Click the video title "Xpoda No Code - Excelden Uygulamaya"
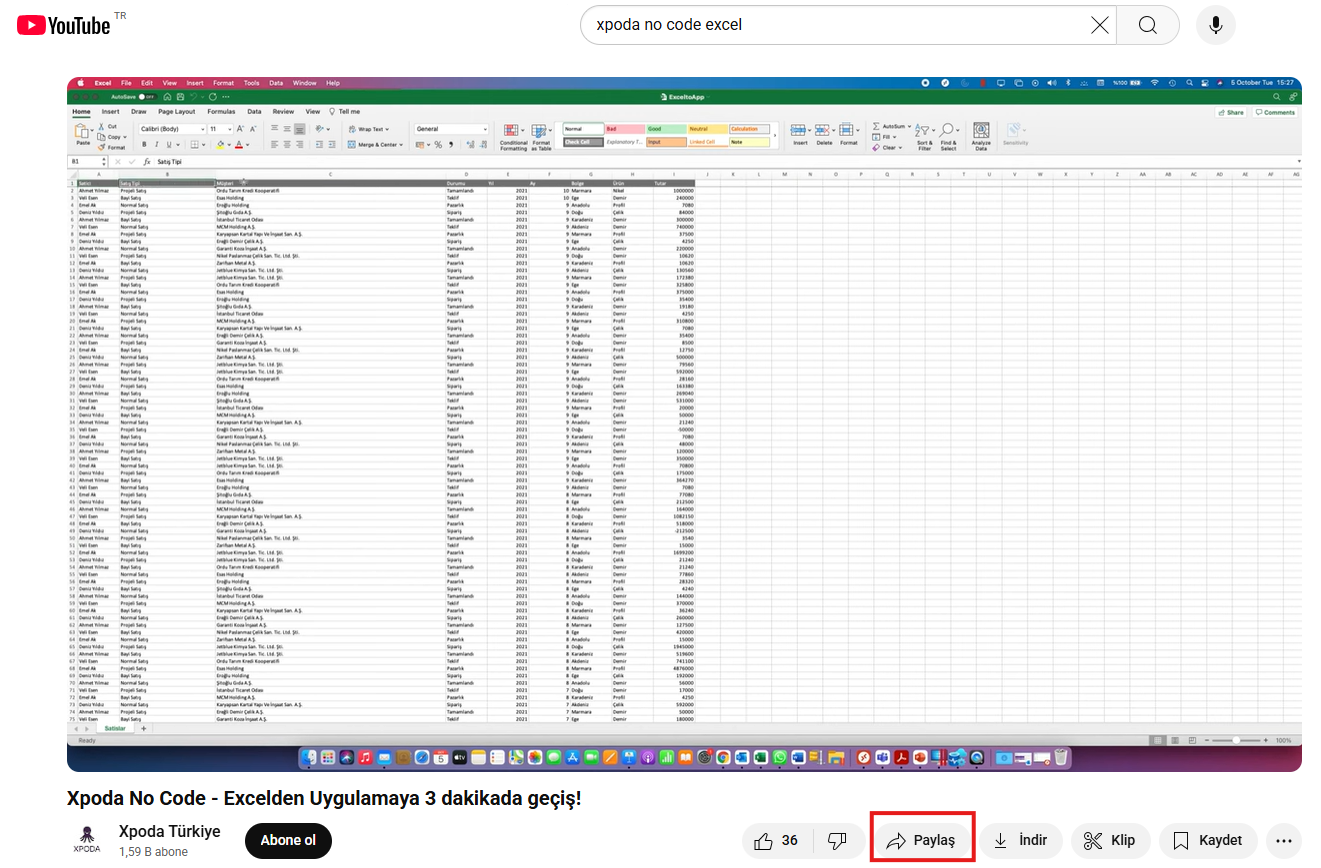 pyautogui.click(x=324, y=799)
